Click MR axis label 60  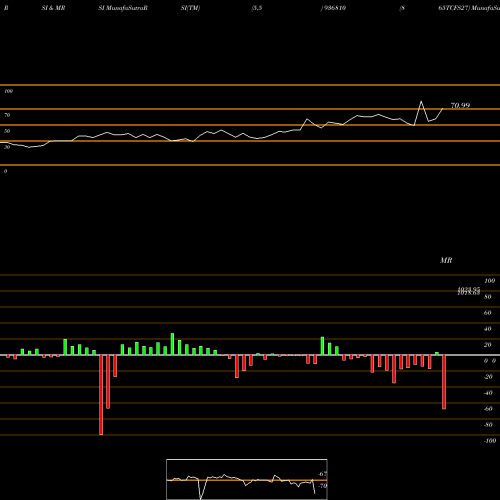(x=488, y=313)
